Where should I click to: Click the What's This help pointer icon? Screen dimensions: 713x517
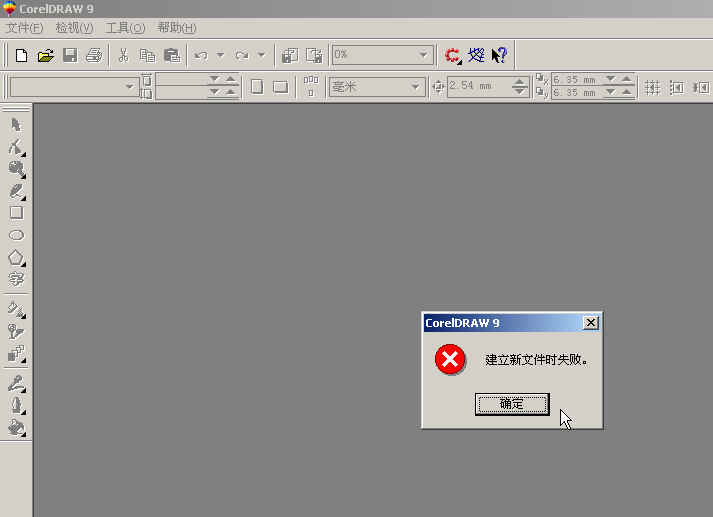pyautogui.click(x=499, y=55)
